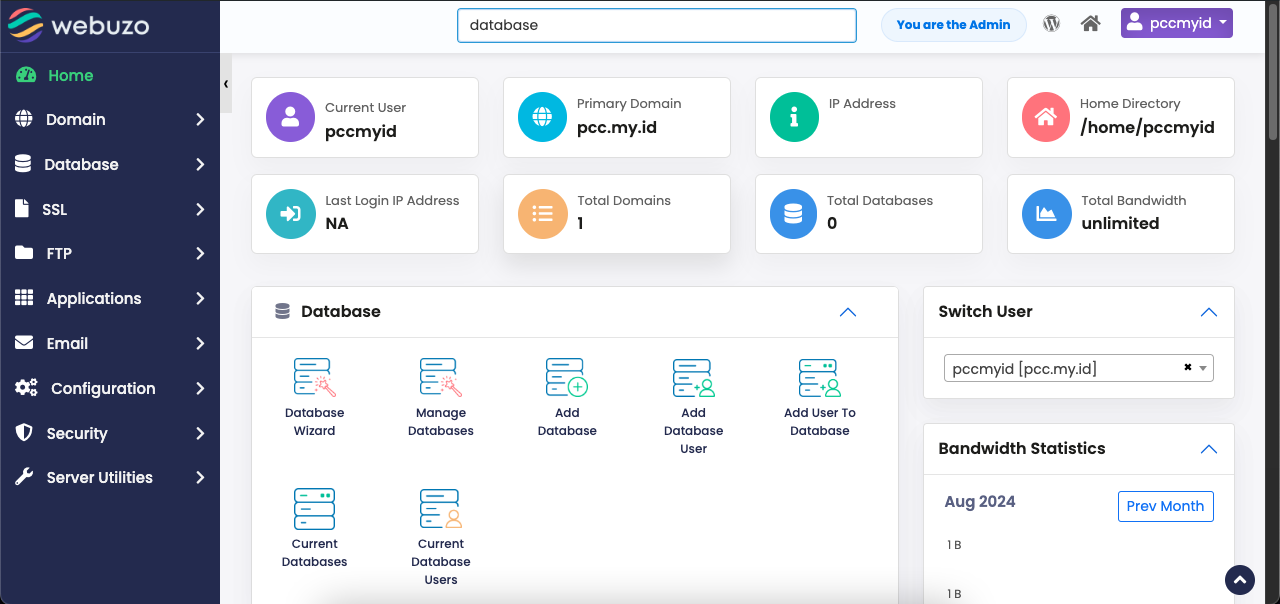Select the Manage Databases icon
Screen dimensions: 1280x604
coord(440,396)
